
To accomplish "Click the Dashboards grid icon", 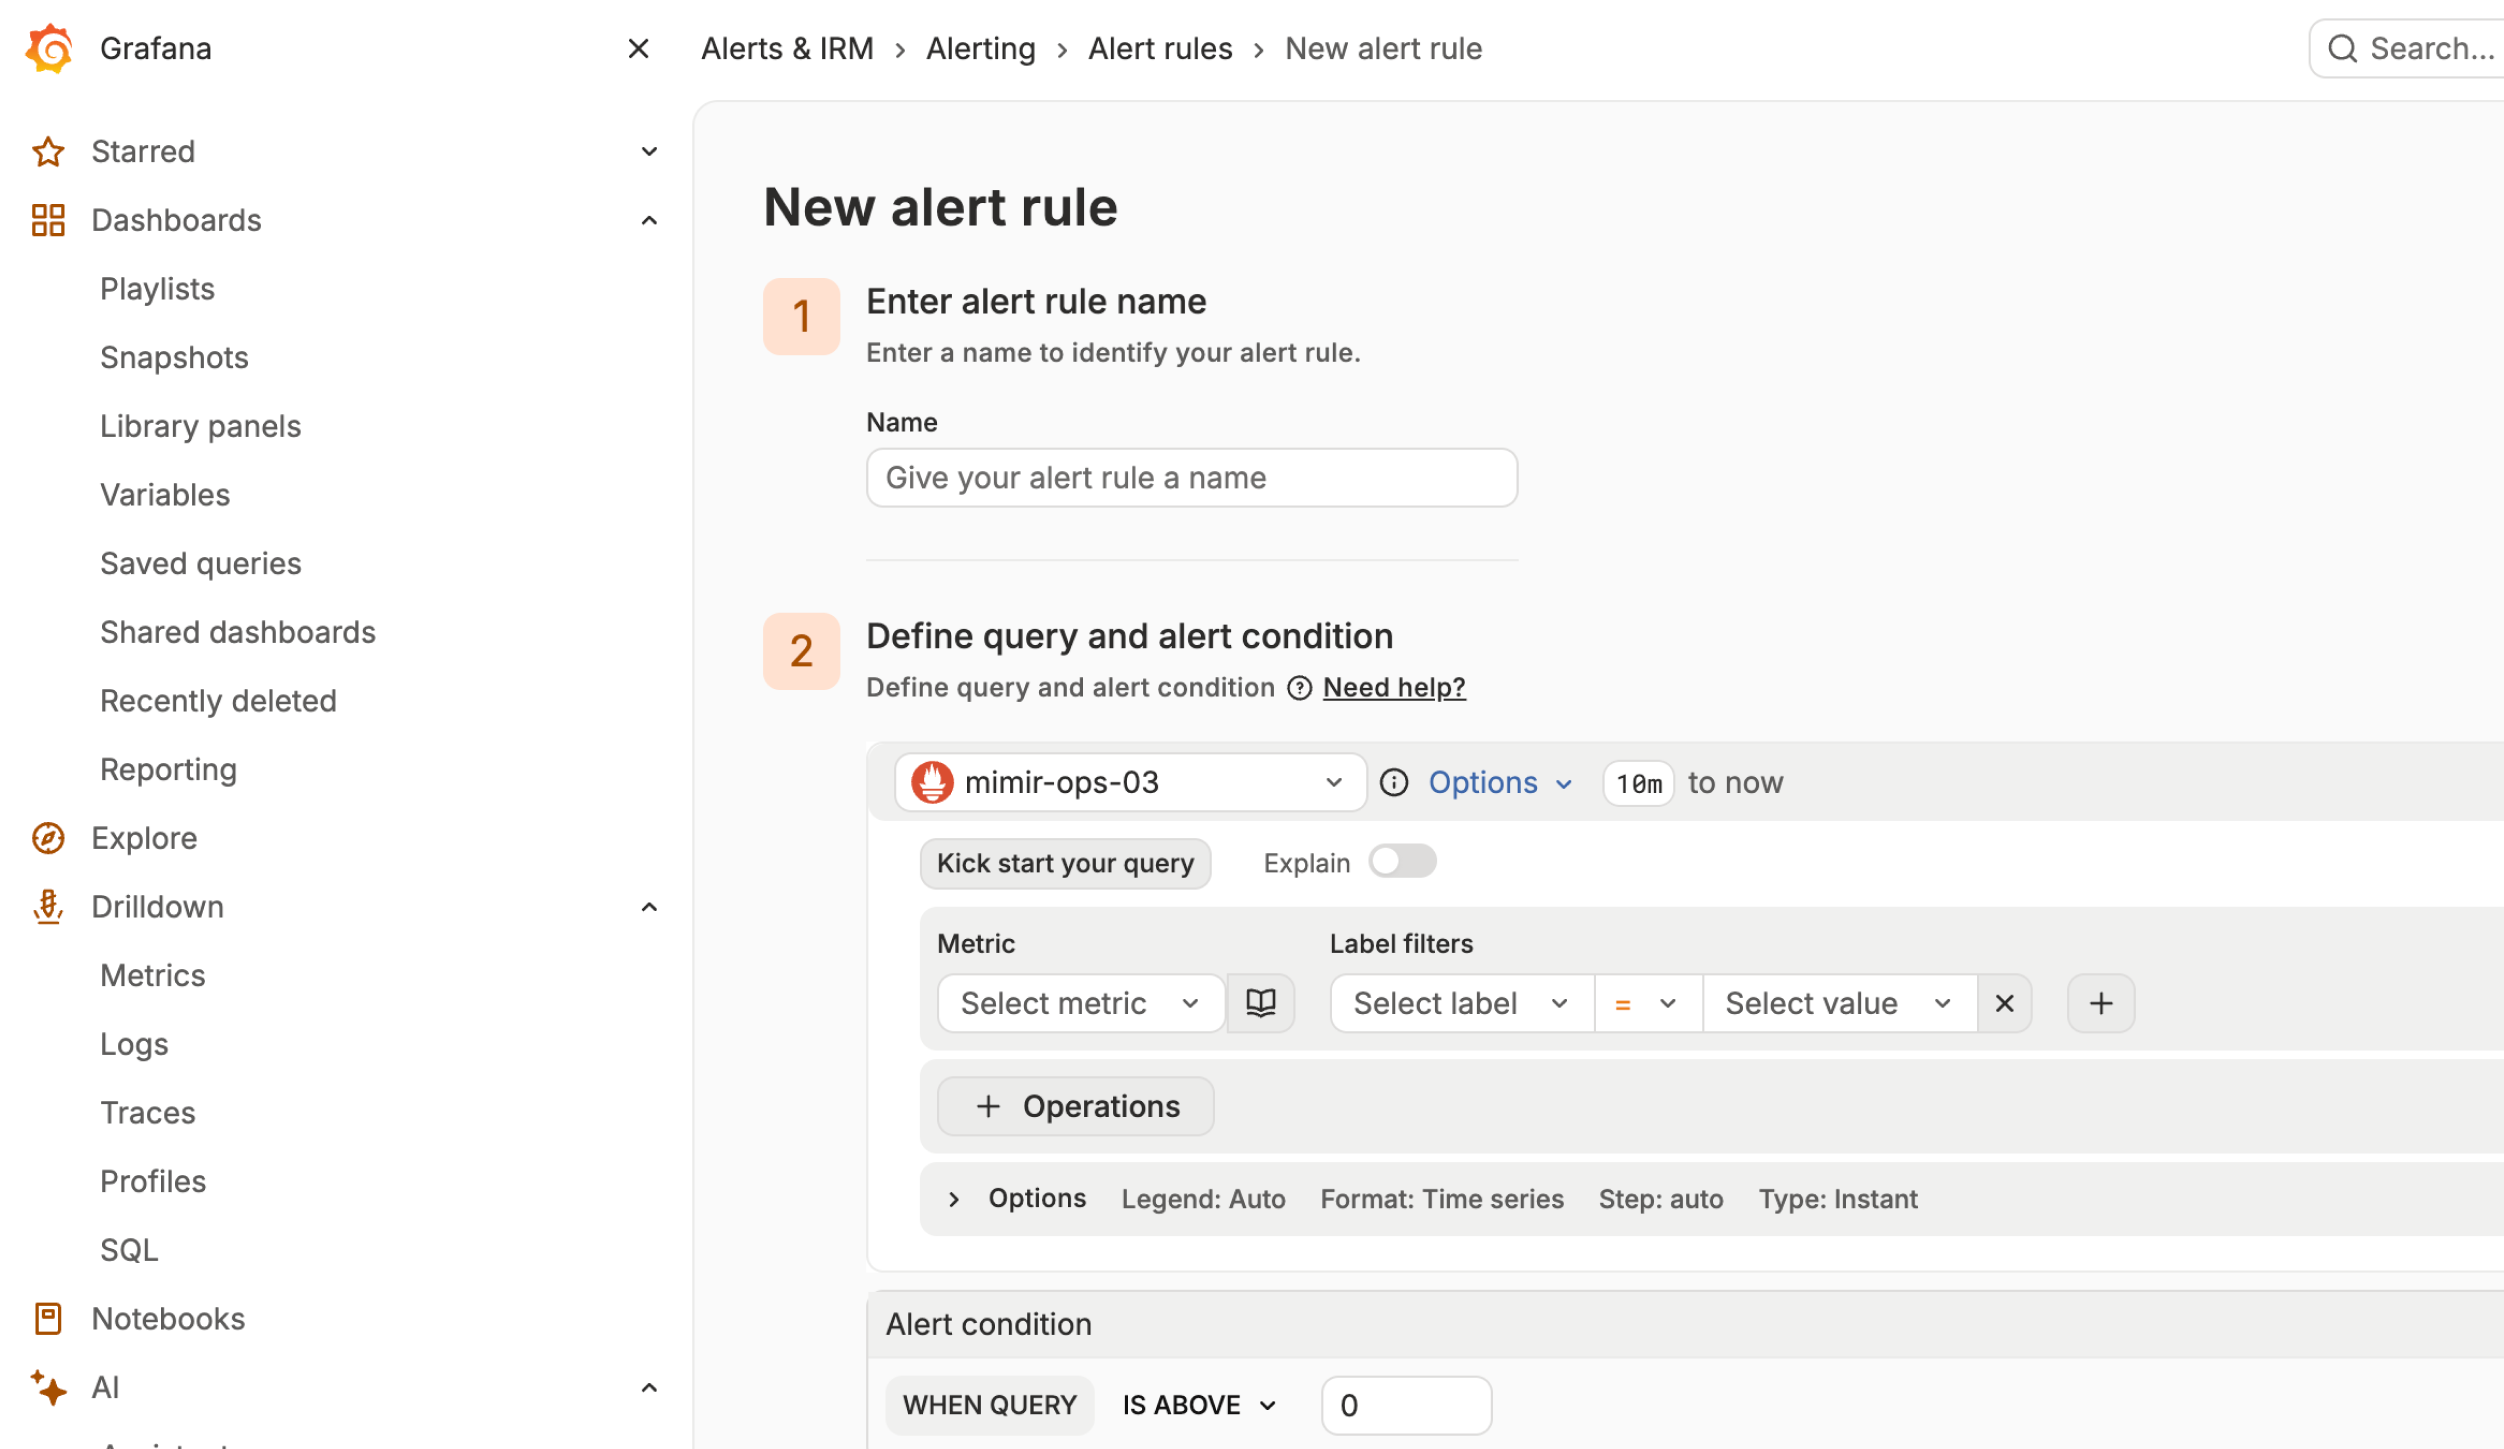I will (48, 220).
